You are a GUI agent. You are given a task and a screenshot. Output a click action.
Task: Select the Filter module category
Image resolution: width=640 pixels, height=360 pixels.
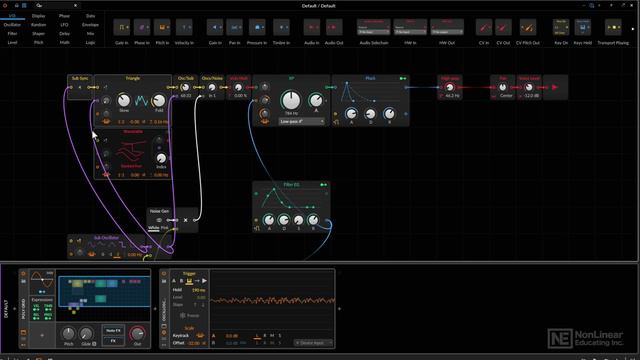coord(12,33)
